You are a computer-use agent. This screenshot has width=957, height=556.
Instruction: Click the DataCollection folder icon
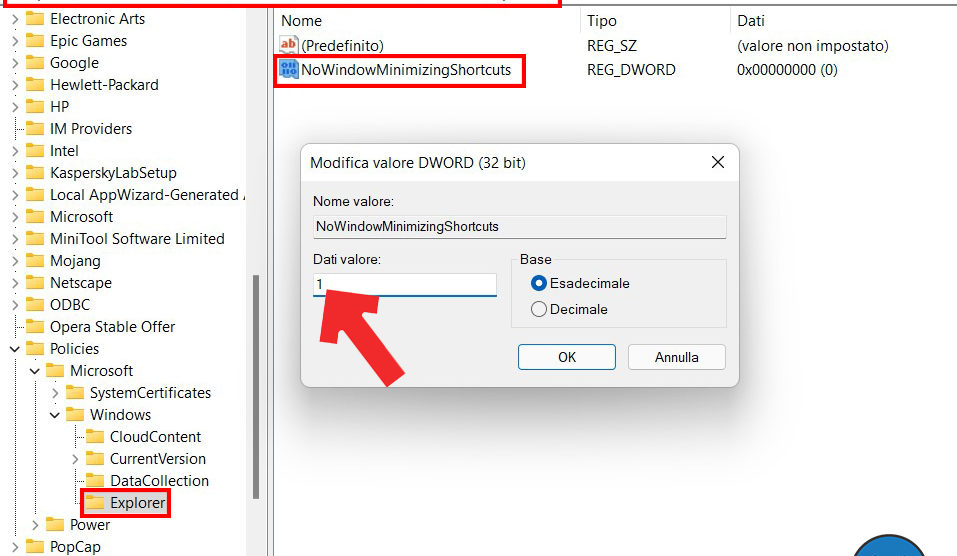[x=95, y=480]
